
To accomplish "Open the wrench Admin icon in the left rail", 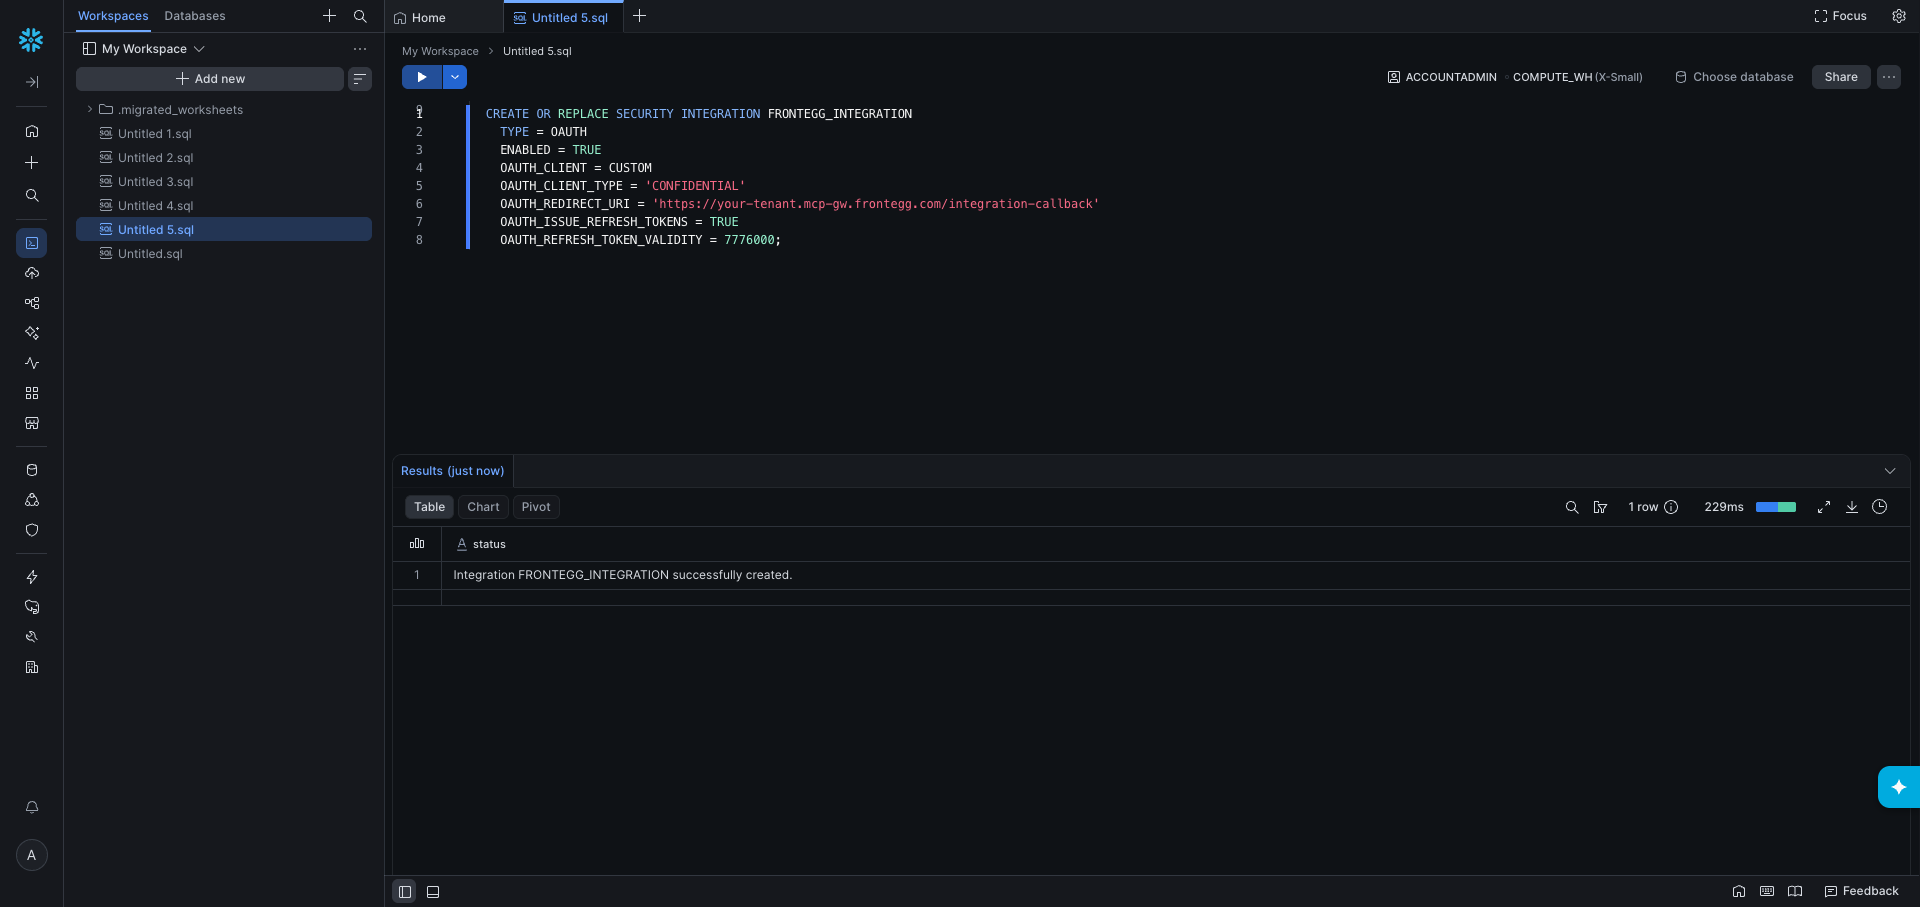I will coord(32,637).
